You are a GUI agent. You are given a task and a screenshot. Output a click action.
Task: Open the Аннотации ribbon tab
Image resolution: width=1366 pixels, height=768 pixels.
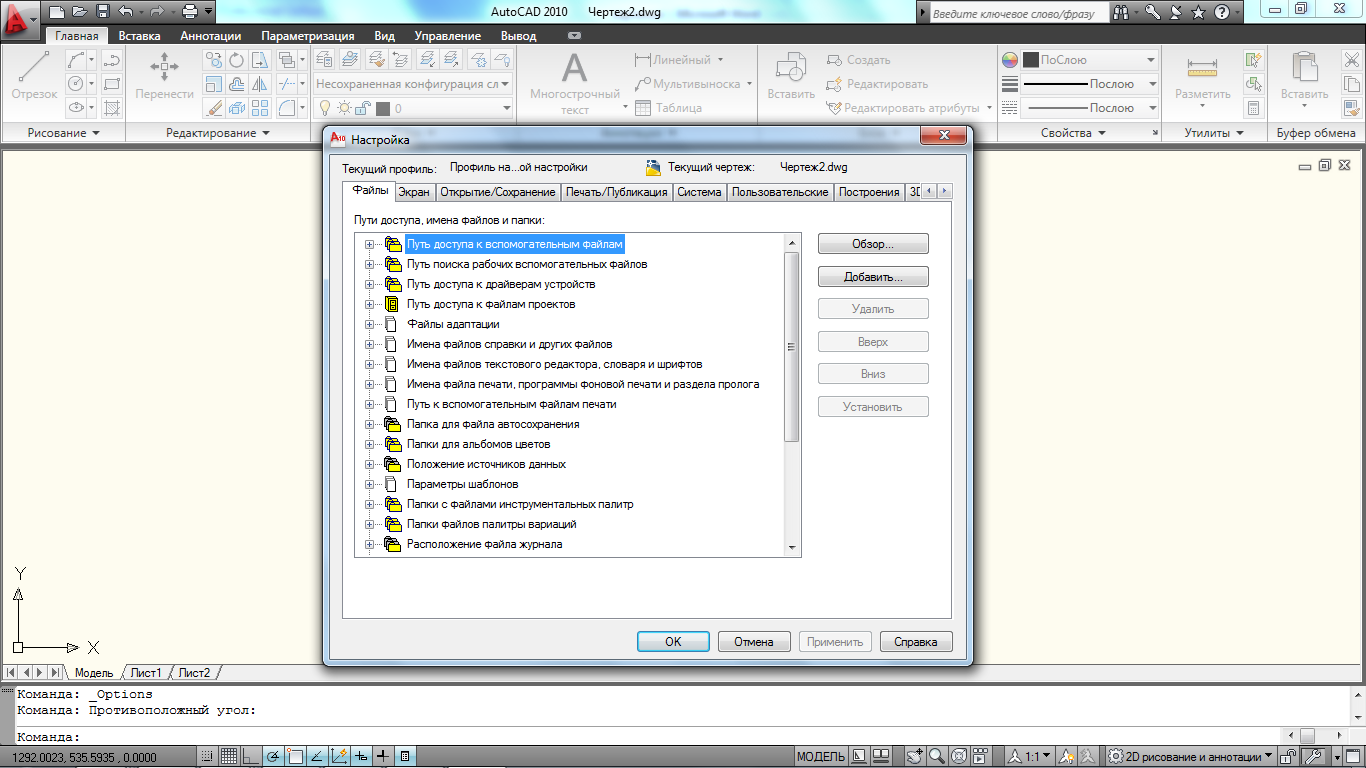(x=210, y=35)
